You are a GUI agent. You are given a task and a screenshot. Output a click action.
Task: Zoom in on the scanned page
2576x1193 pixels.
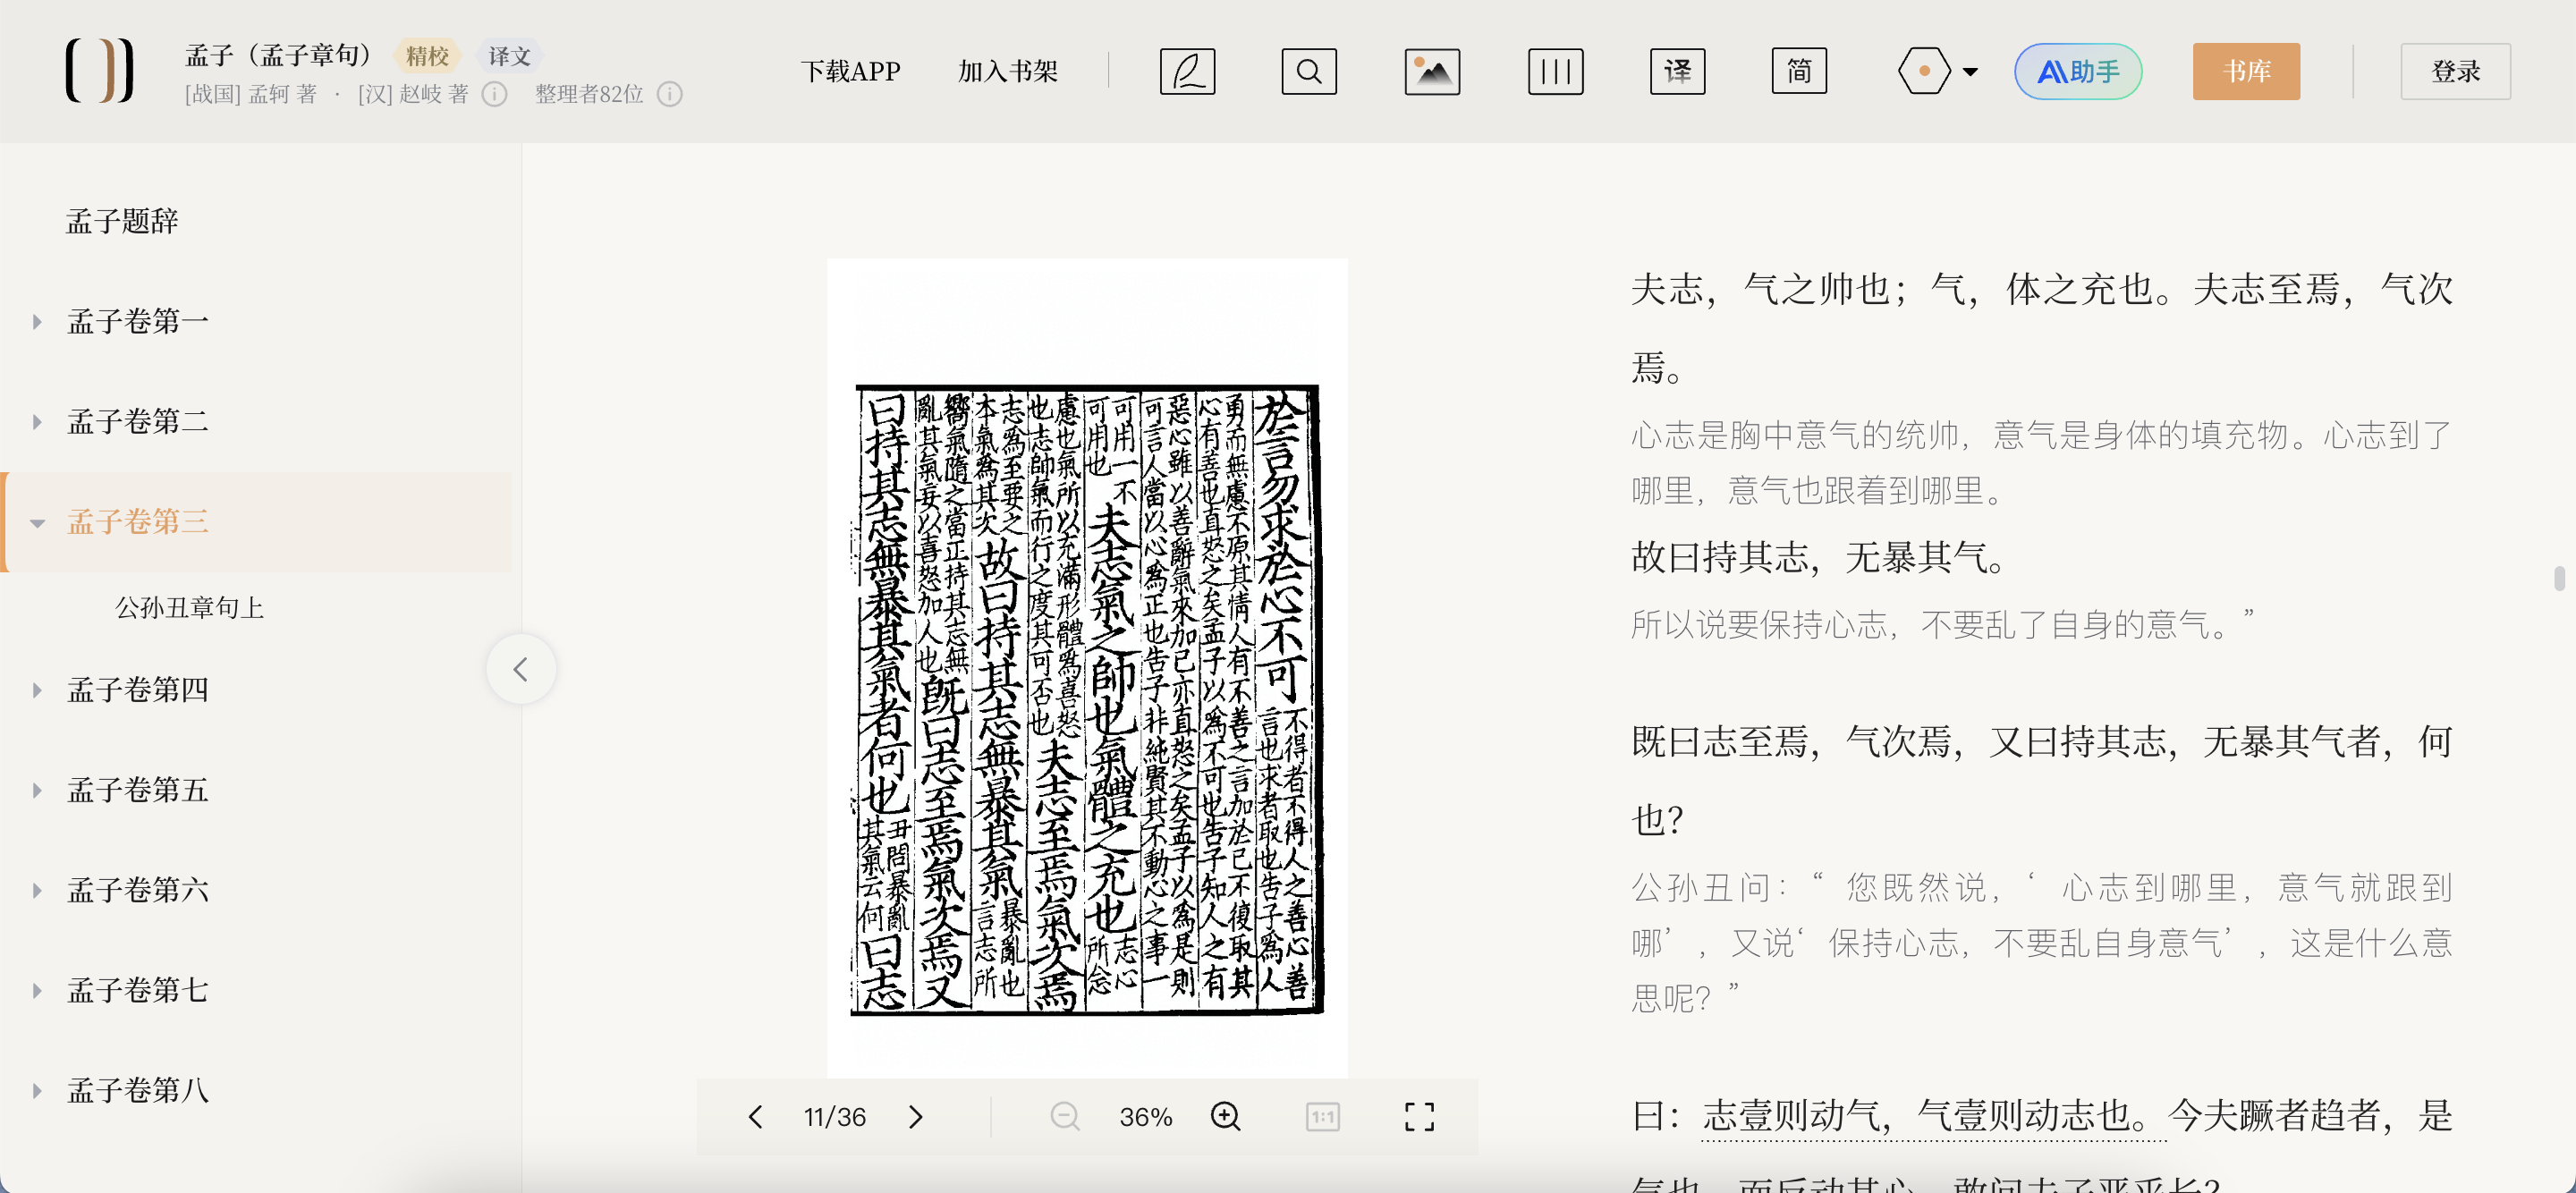tap(1225, 1116)
